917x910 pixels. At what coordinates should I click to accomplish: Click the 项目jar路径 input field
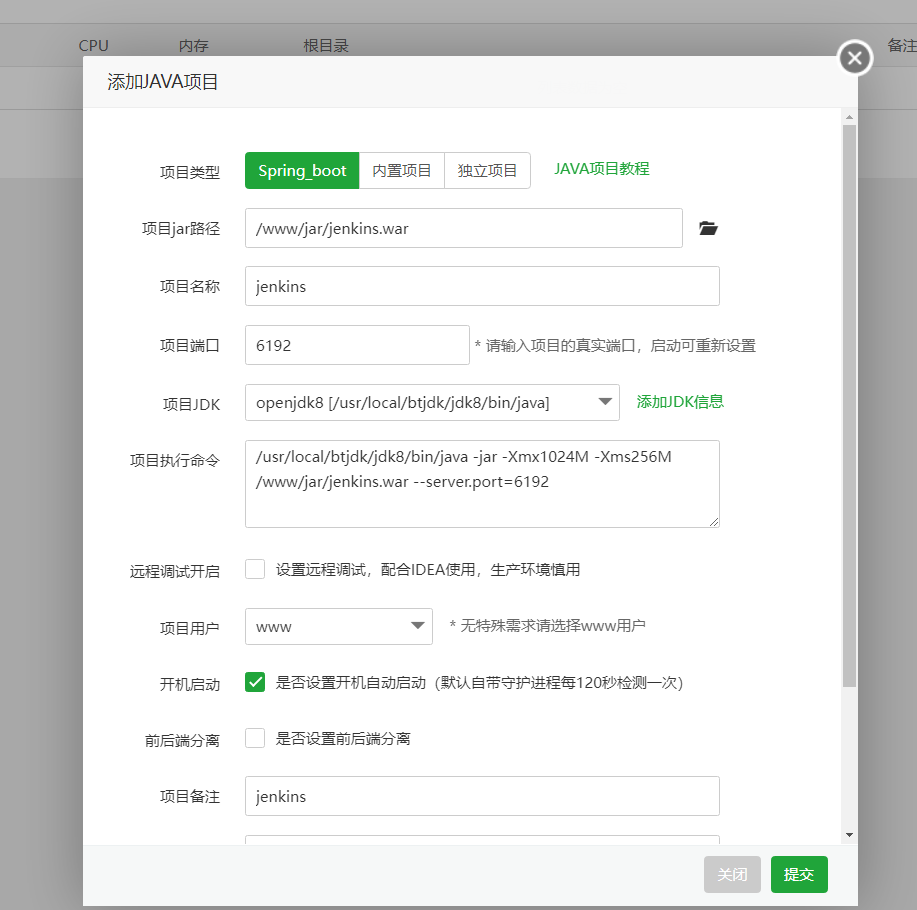(x=464, y=228)
